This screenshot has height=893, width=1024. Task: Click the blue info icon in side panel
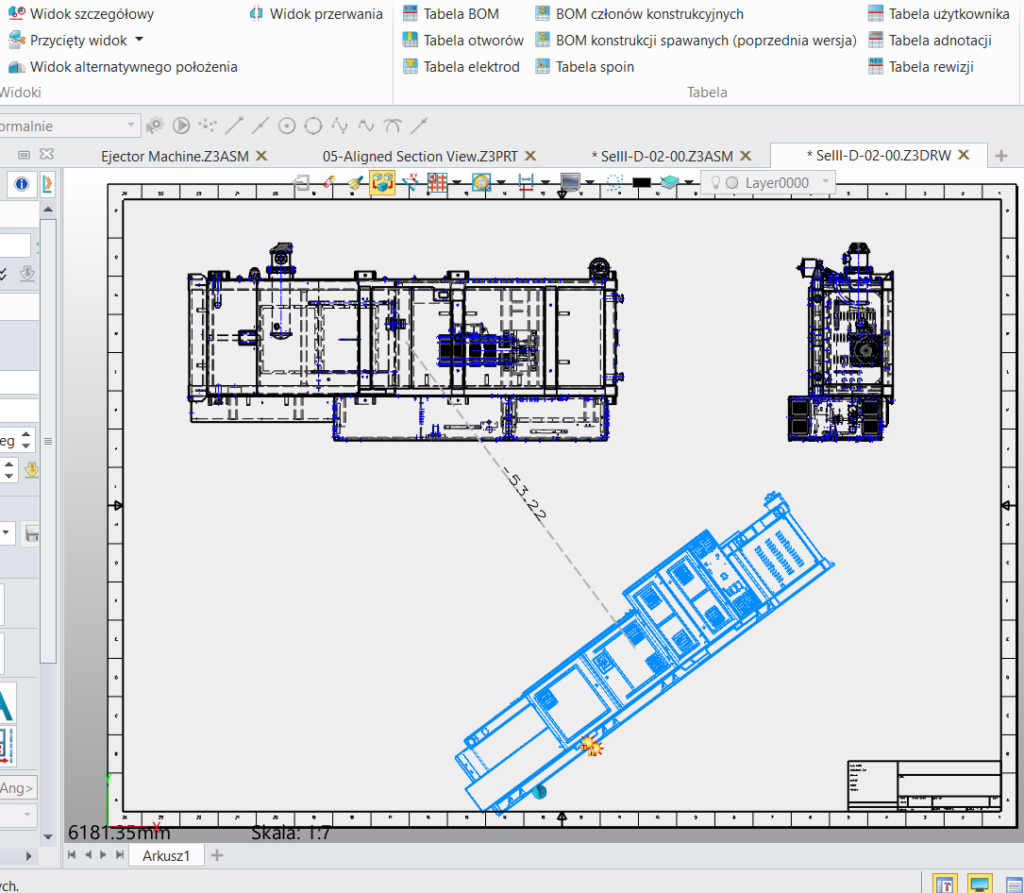coord(20,184)
